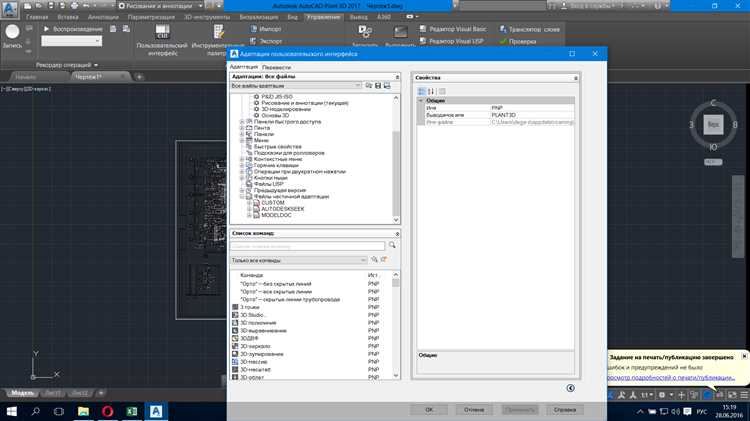
Task: Click the Справка button
Action: pyautogui.click(x=564, y=410)
